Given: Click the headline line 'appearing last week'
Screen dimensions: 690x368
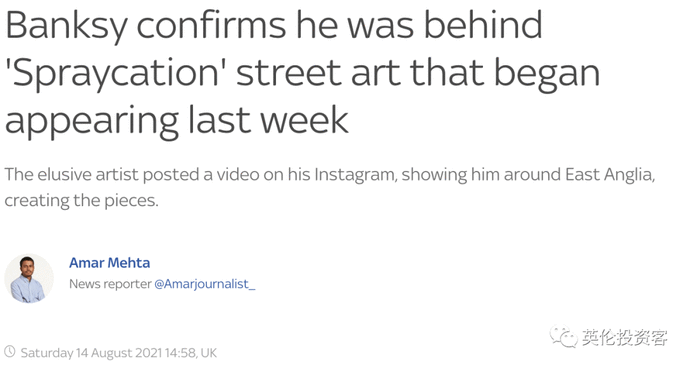Looking at the screenshot, I should coord(177,121).
